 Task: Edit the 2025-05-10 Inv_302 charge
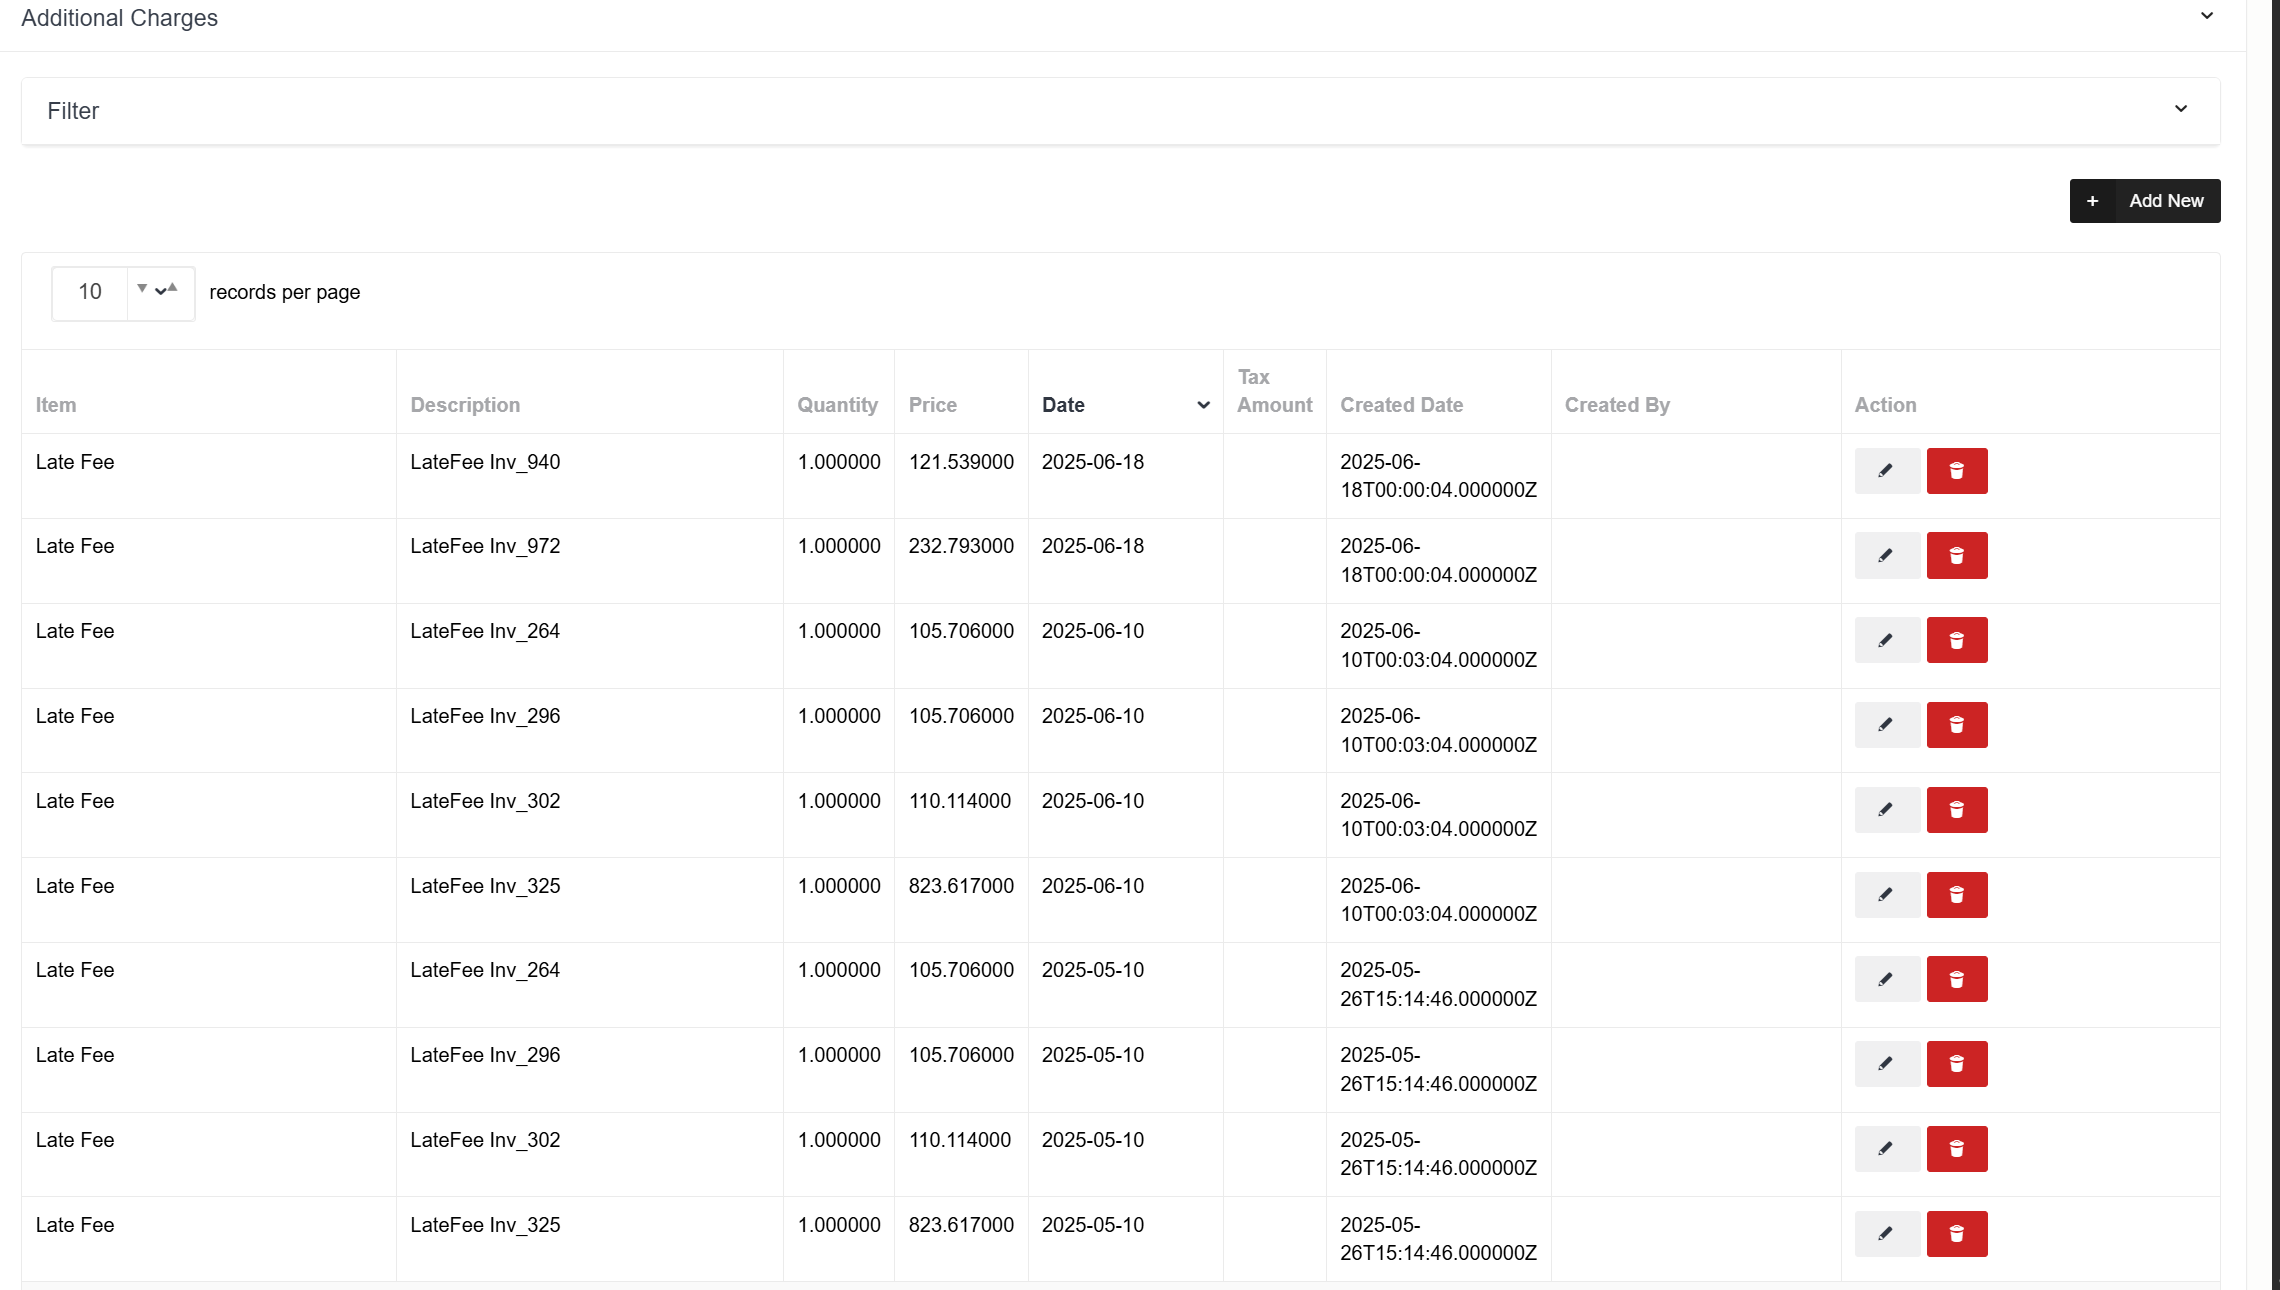coord(1886,1149)
